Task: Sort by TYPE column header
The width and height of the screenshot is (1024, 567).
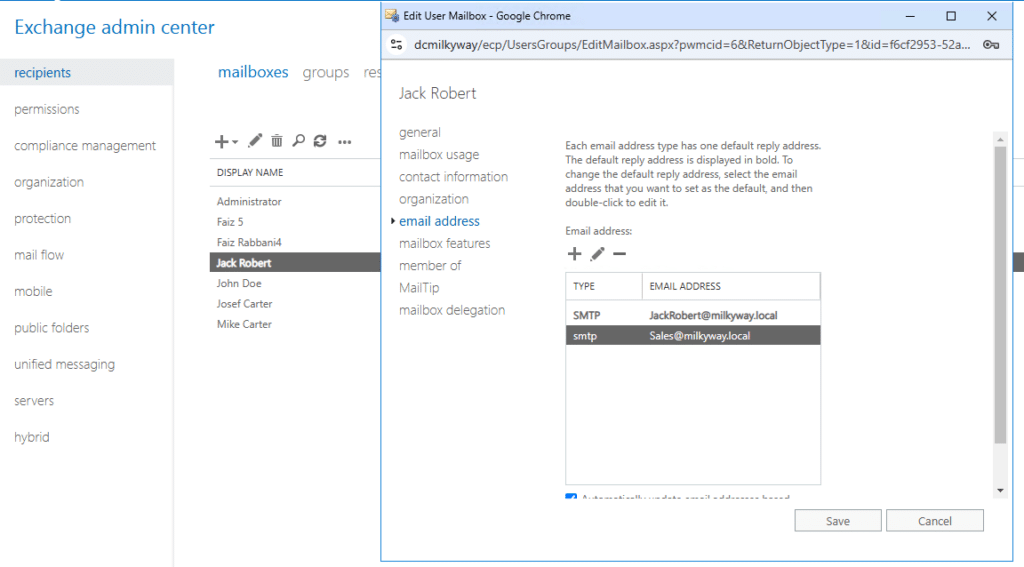Action: coord(584,286)
